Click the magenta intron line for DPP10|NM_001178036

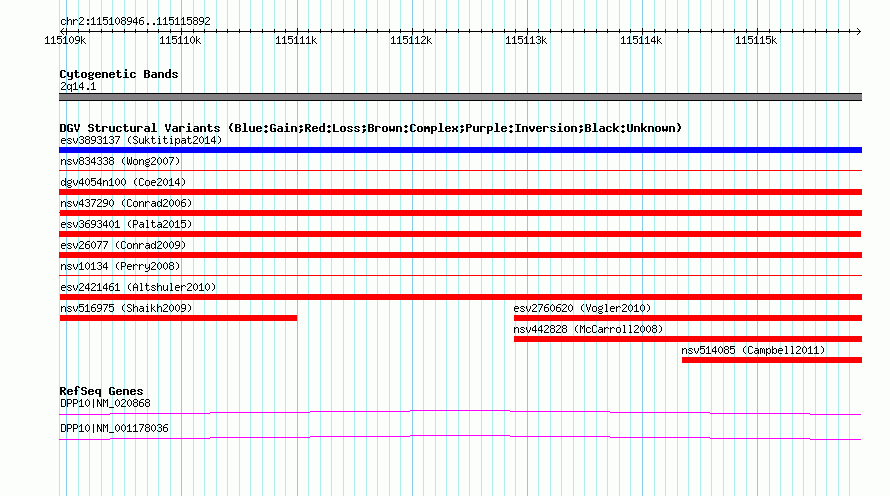tap(460, 437)
